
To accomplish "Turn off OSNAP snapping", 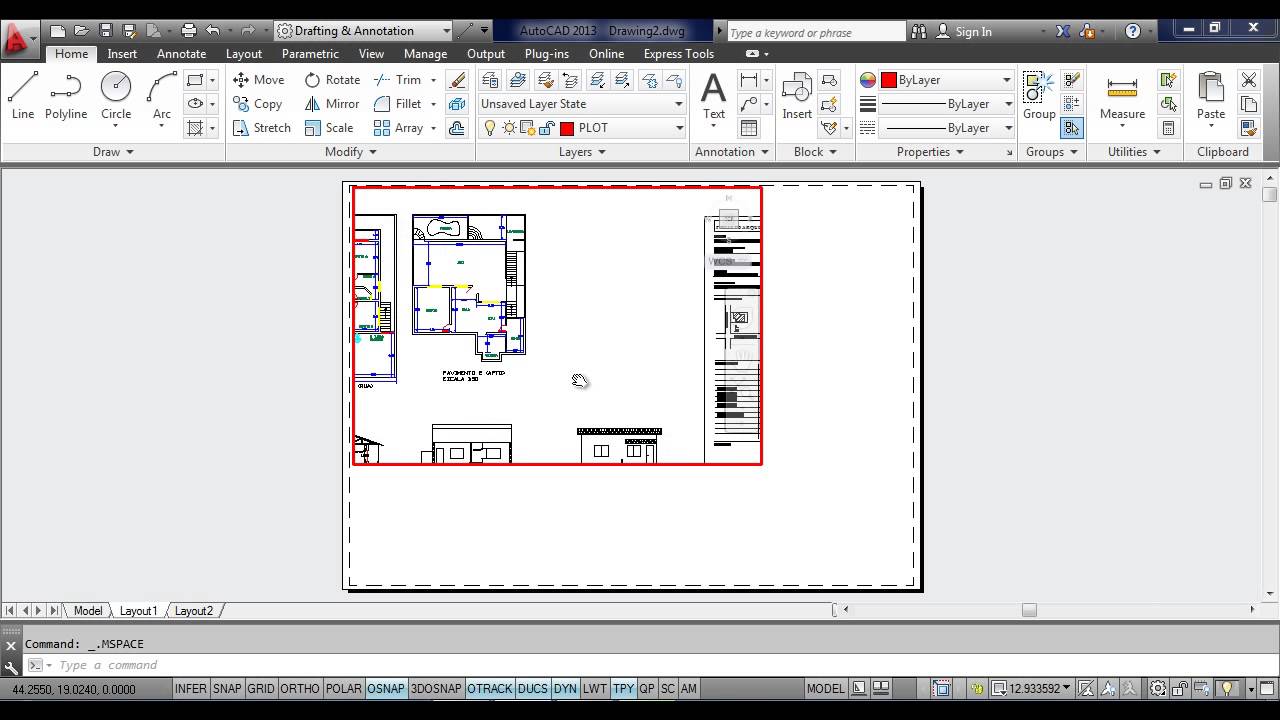I will (386, 688).
